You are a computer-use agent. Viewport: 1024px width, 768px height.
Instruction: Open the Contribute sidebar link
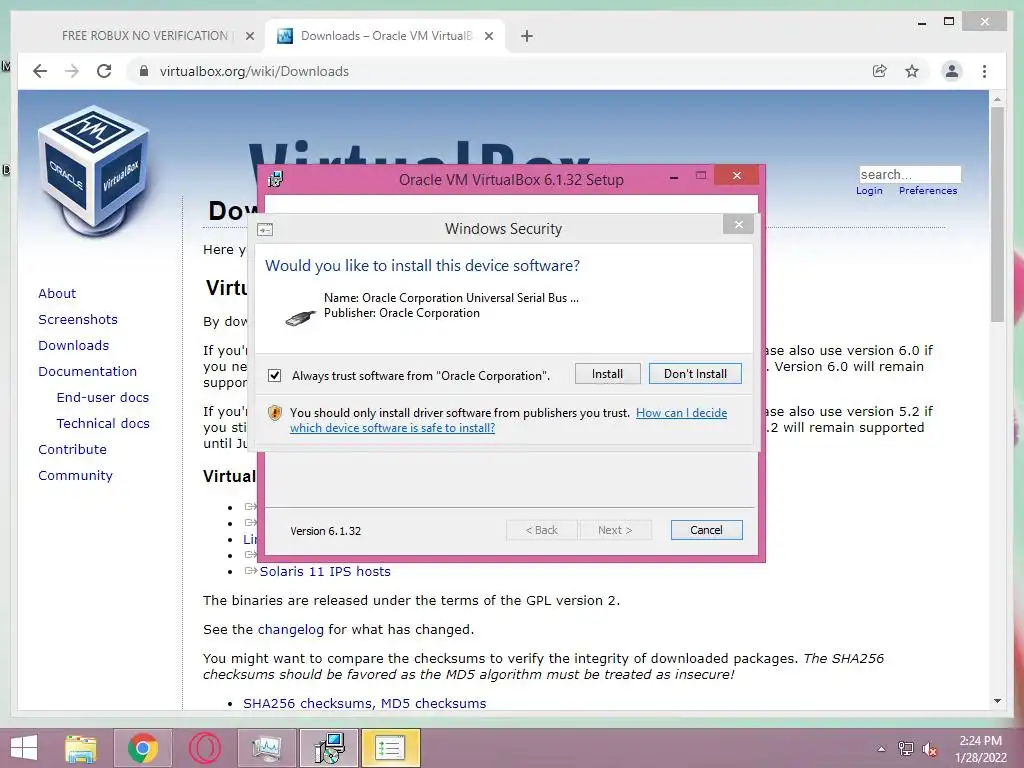(72, 449)
